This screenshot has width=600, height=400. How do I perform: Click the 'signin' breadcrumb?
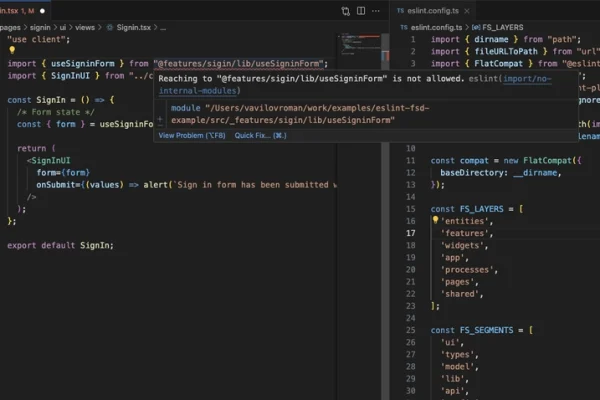click(40, 28)
